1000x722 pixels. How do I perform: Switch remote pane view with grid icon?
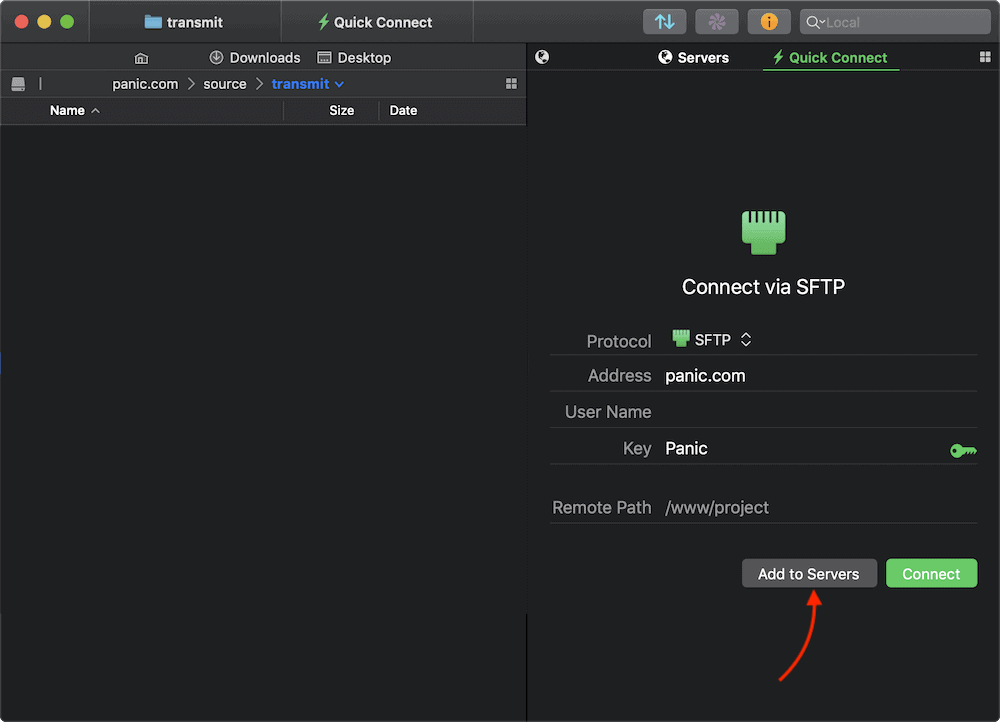click(x=985, y=57)
